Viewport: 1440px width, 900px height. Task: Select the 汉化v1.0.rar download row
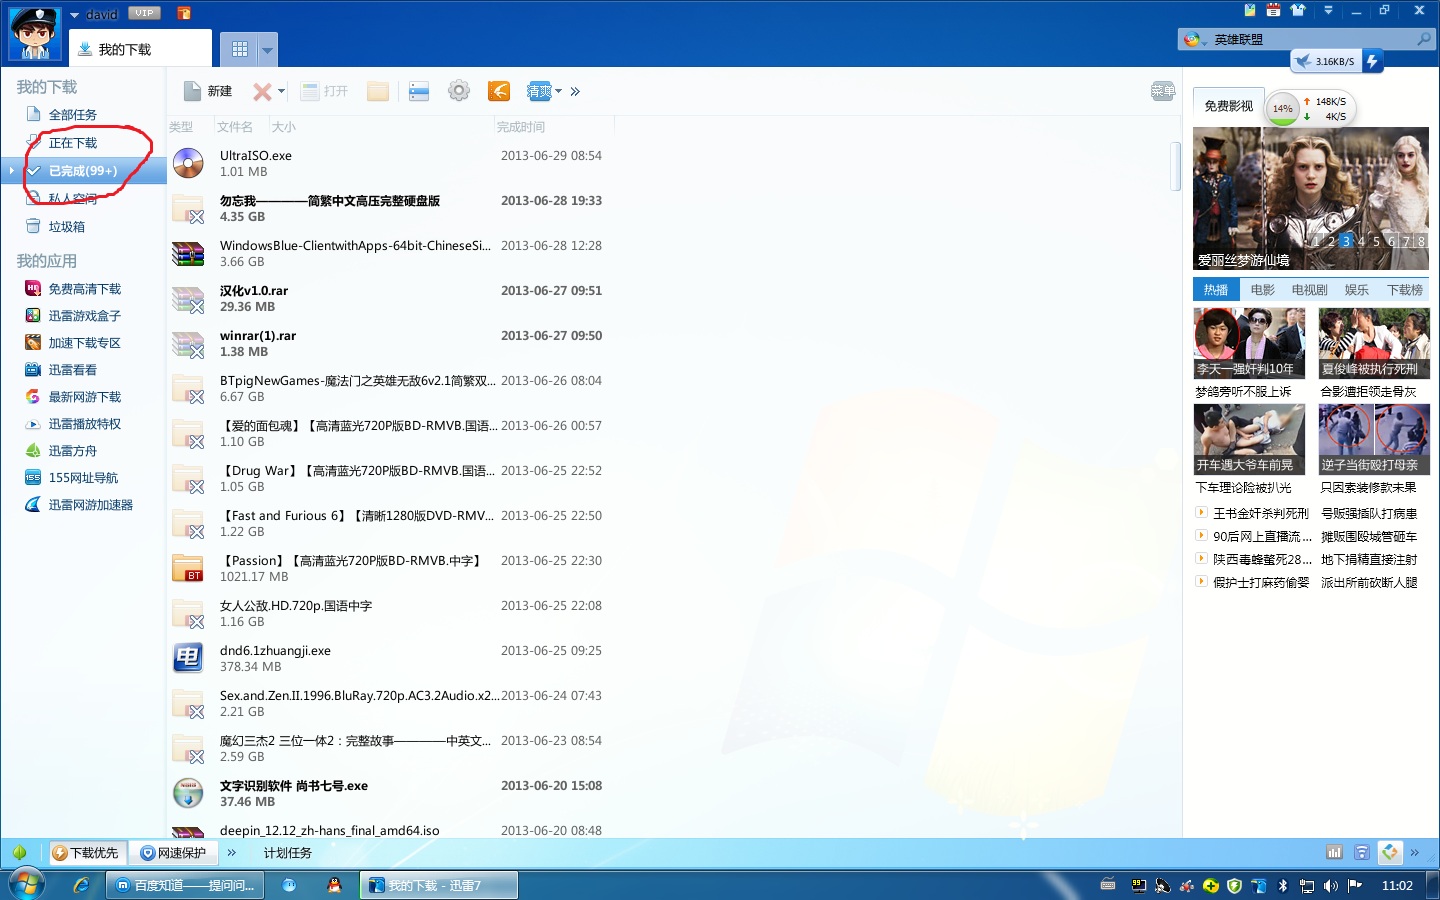390,298
